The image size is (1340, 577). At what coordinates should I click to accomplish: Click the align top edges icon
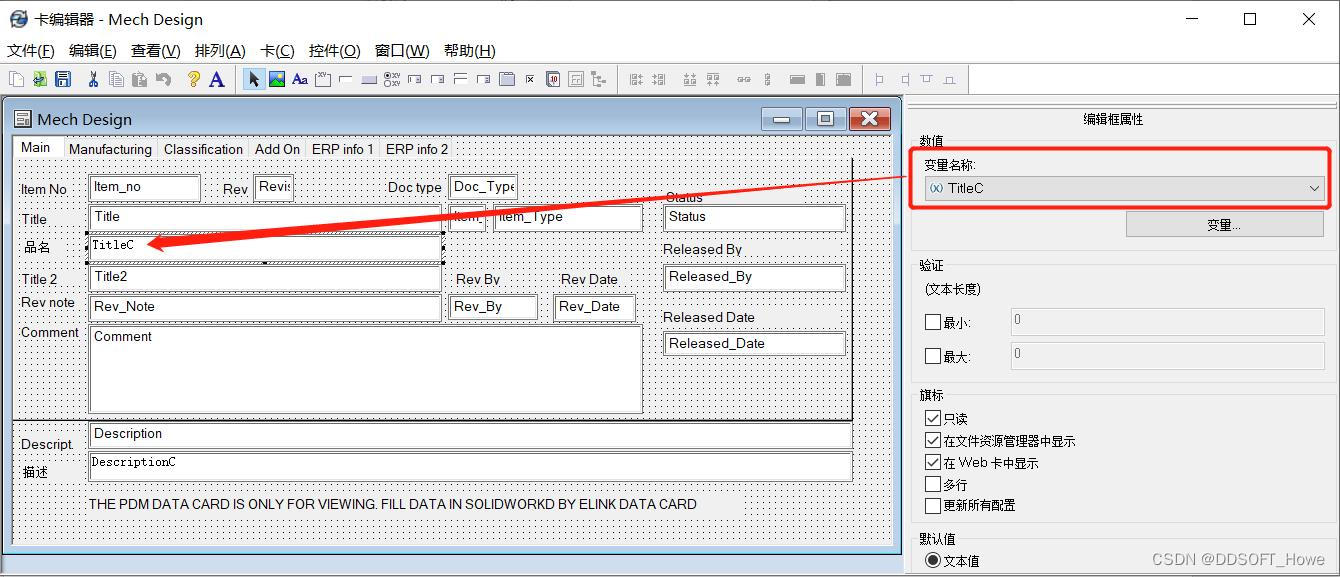coord(713,79)
